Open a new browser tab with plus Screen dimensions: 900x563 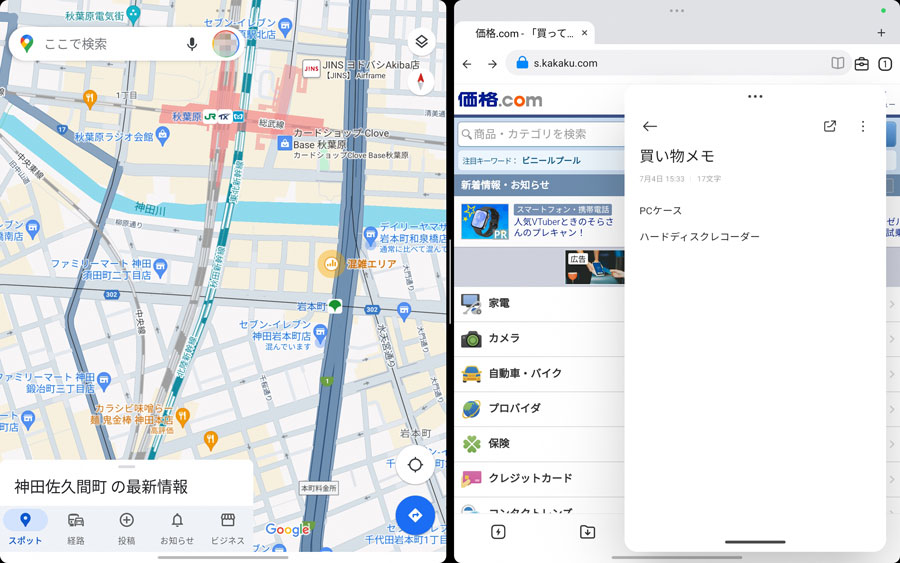point(881,33)
